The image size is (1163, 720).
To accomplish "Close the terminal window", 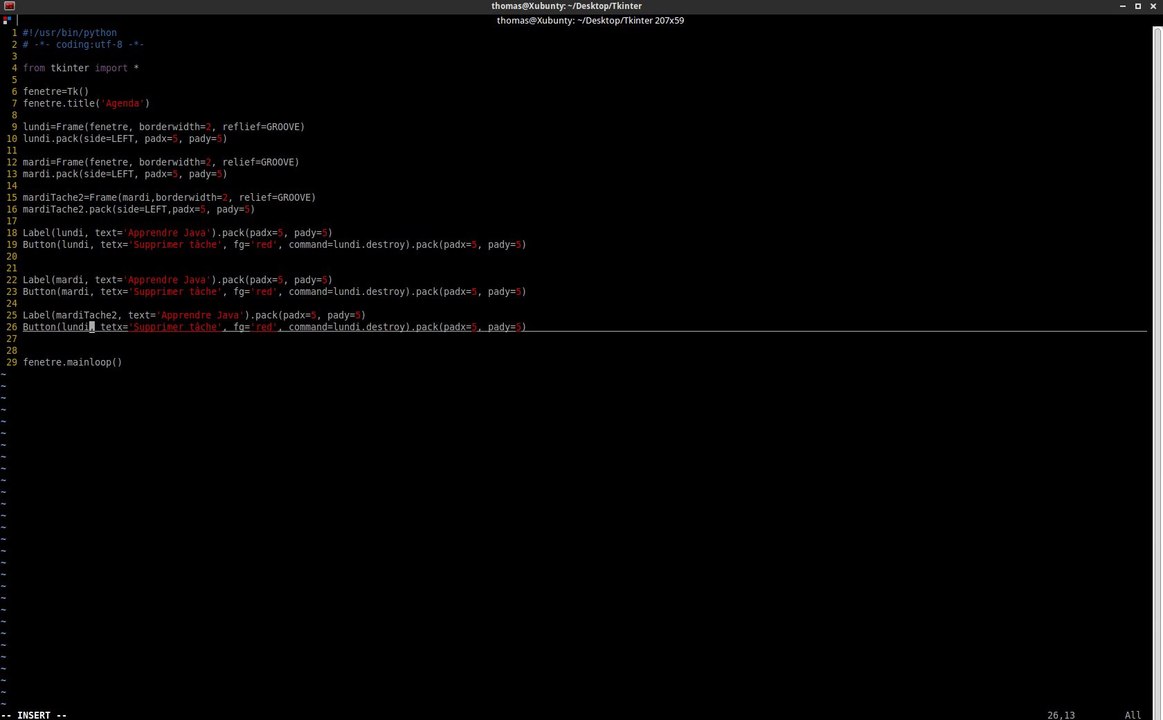I will pyautogui.click(x=1153, y=6).
